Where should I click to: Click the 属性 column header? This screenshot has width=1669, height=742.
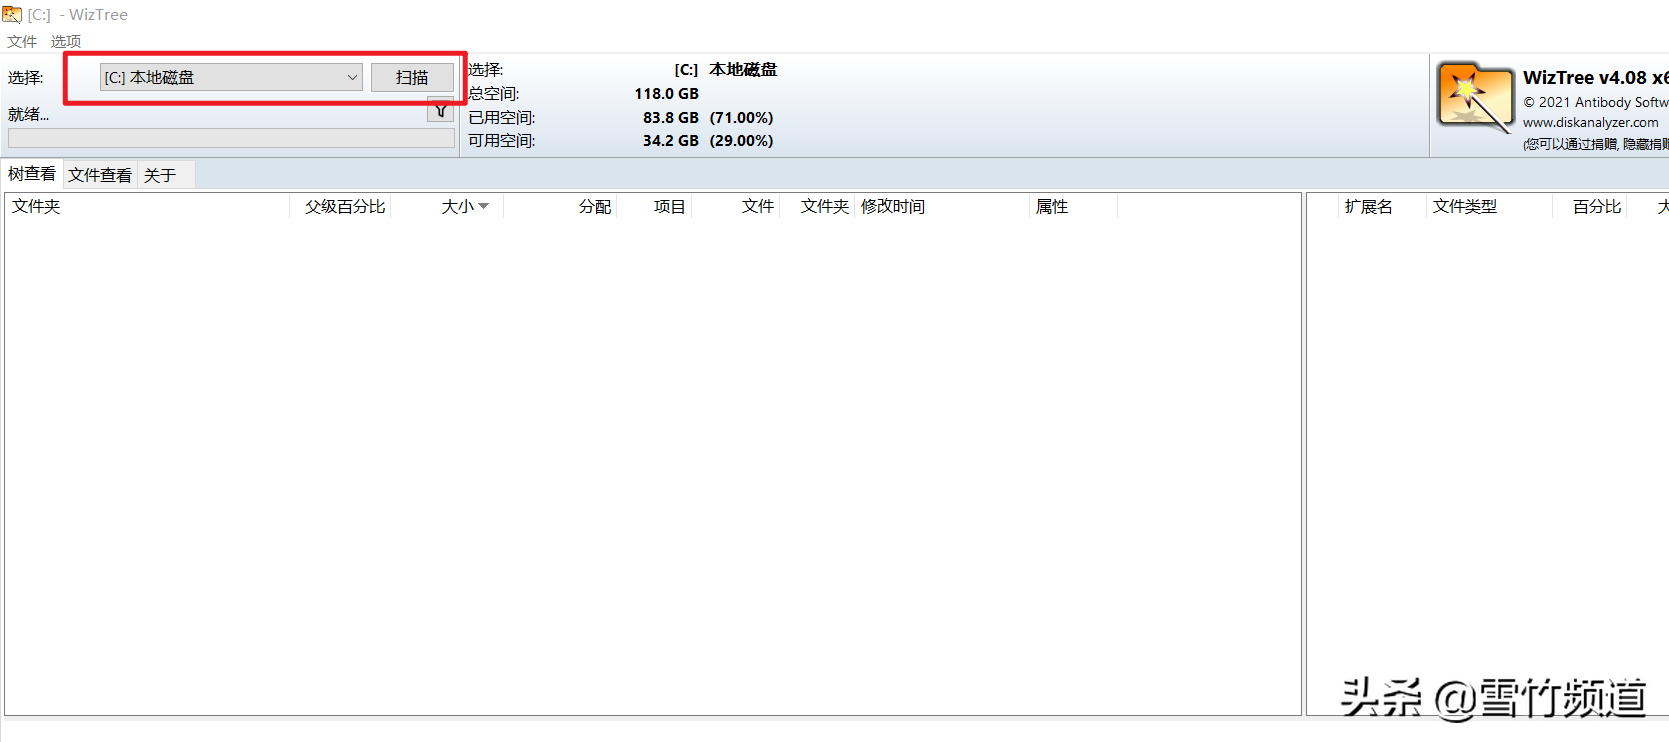[x=1052, y=206]
